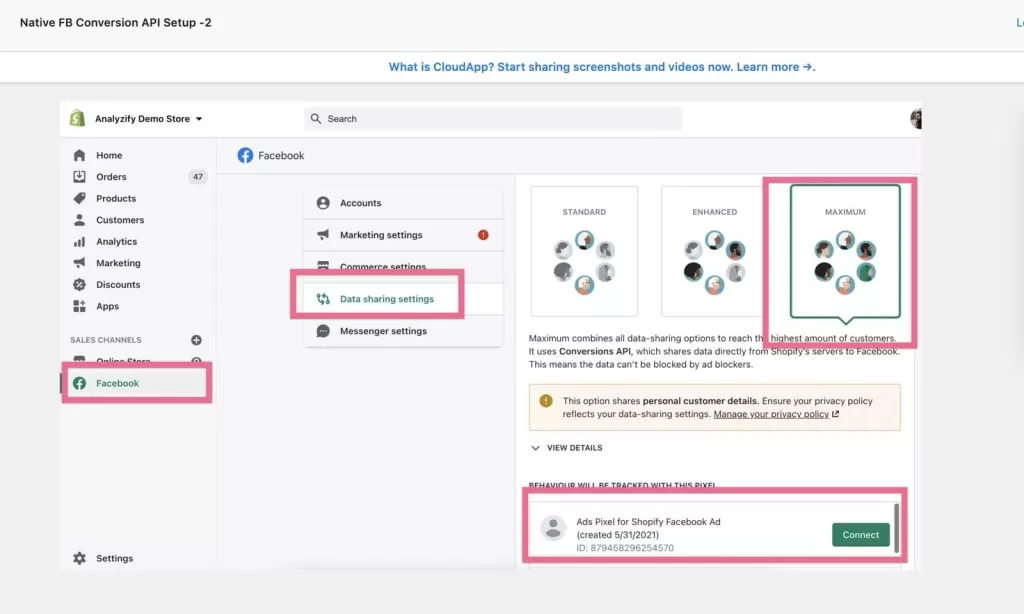Click the pixel list scrollbar

(x=897, y=528)
